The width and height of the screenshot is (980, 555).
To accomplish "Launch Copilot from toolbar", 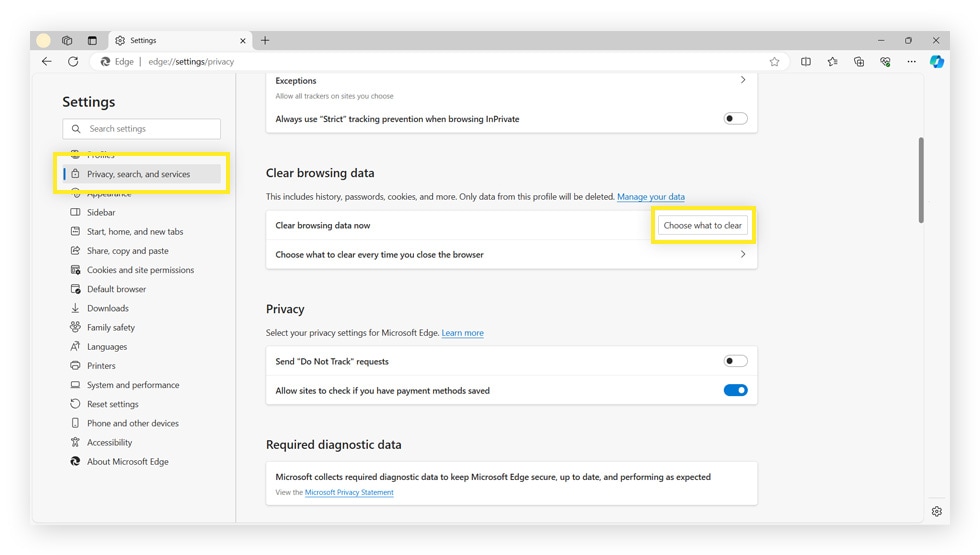I will pyautogui.click(x=936, y=61).
